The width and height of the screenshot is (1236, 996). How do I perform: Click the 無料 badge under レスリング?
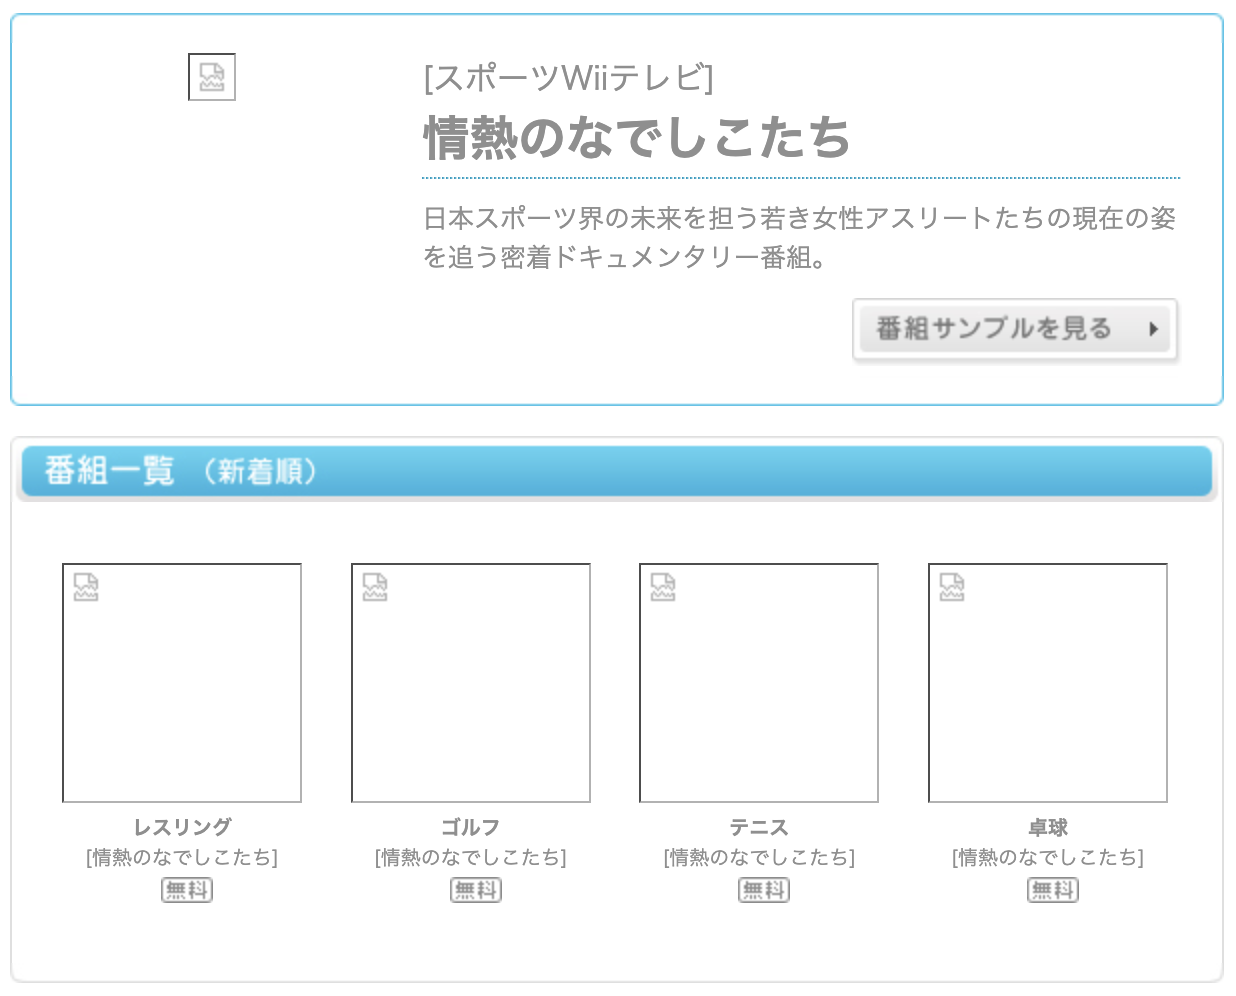[x=186, y=890]
